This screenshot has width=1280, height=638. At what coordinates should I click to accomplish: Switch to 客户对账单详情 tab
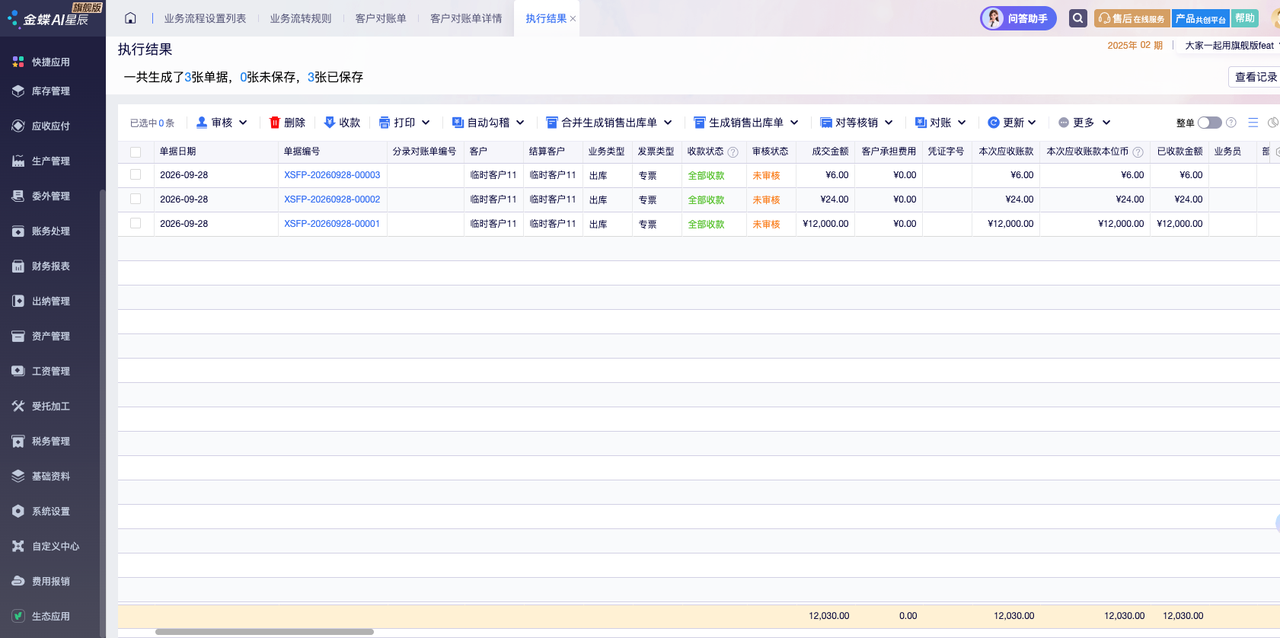[466, 18]
